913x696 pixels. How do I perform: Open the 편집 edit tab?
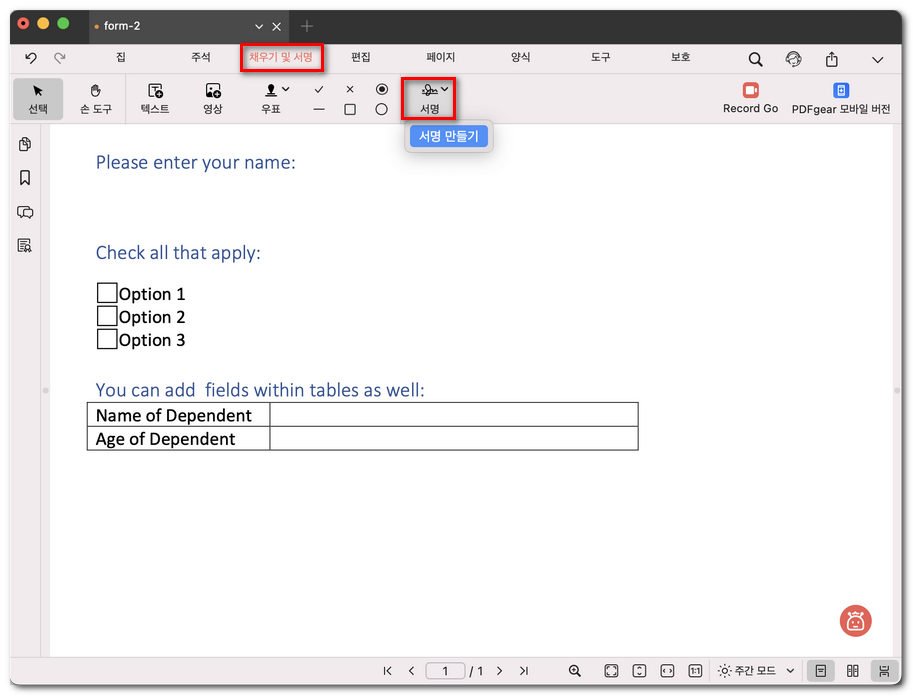[361, 58]
